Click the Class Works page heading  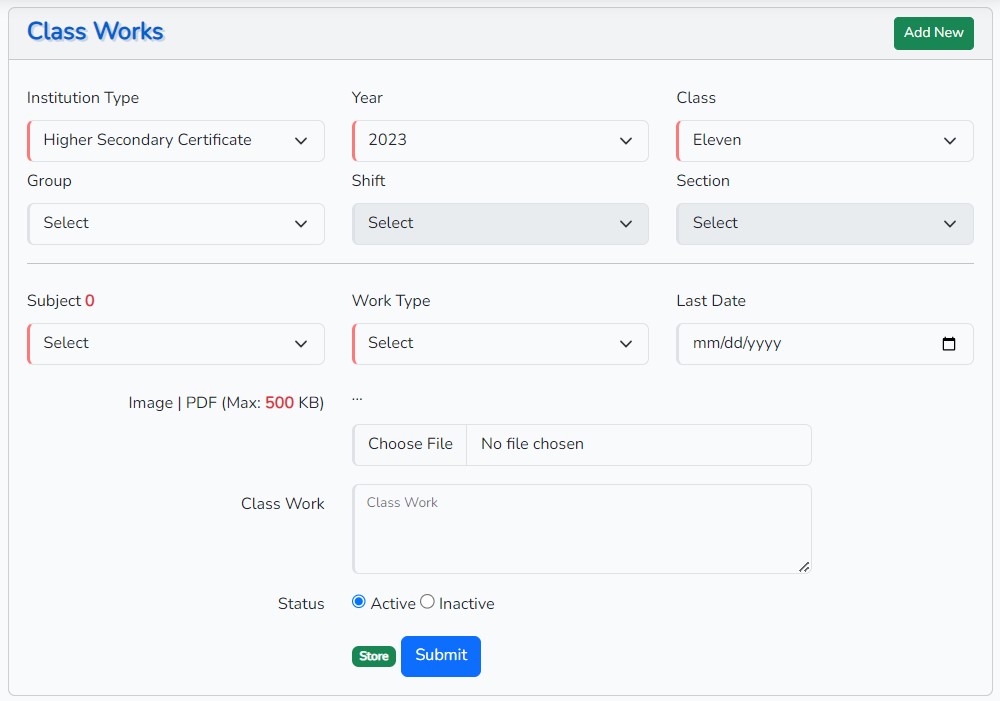tap(95, 32)
